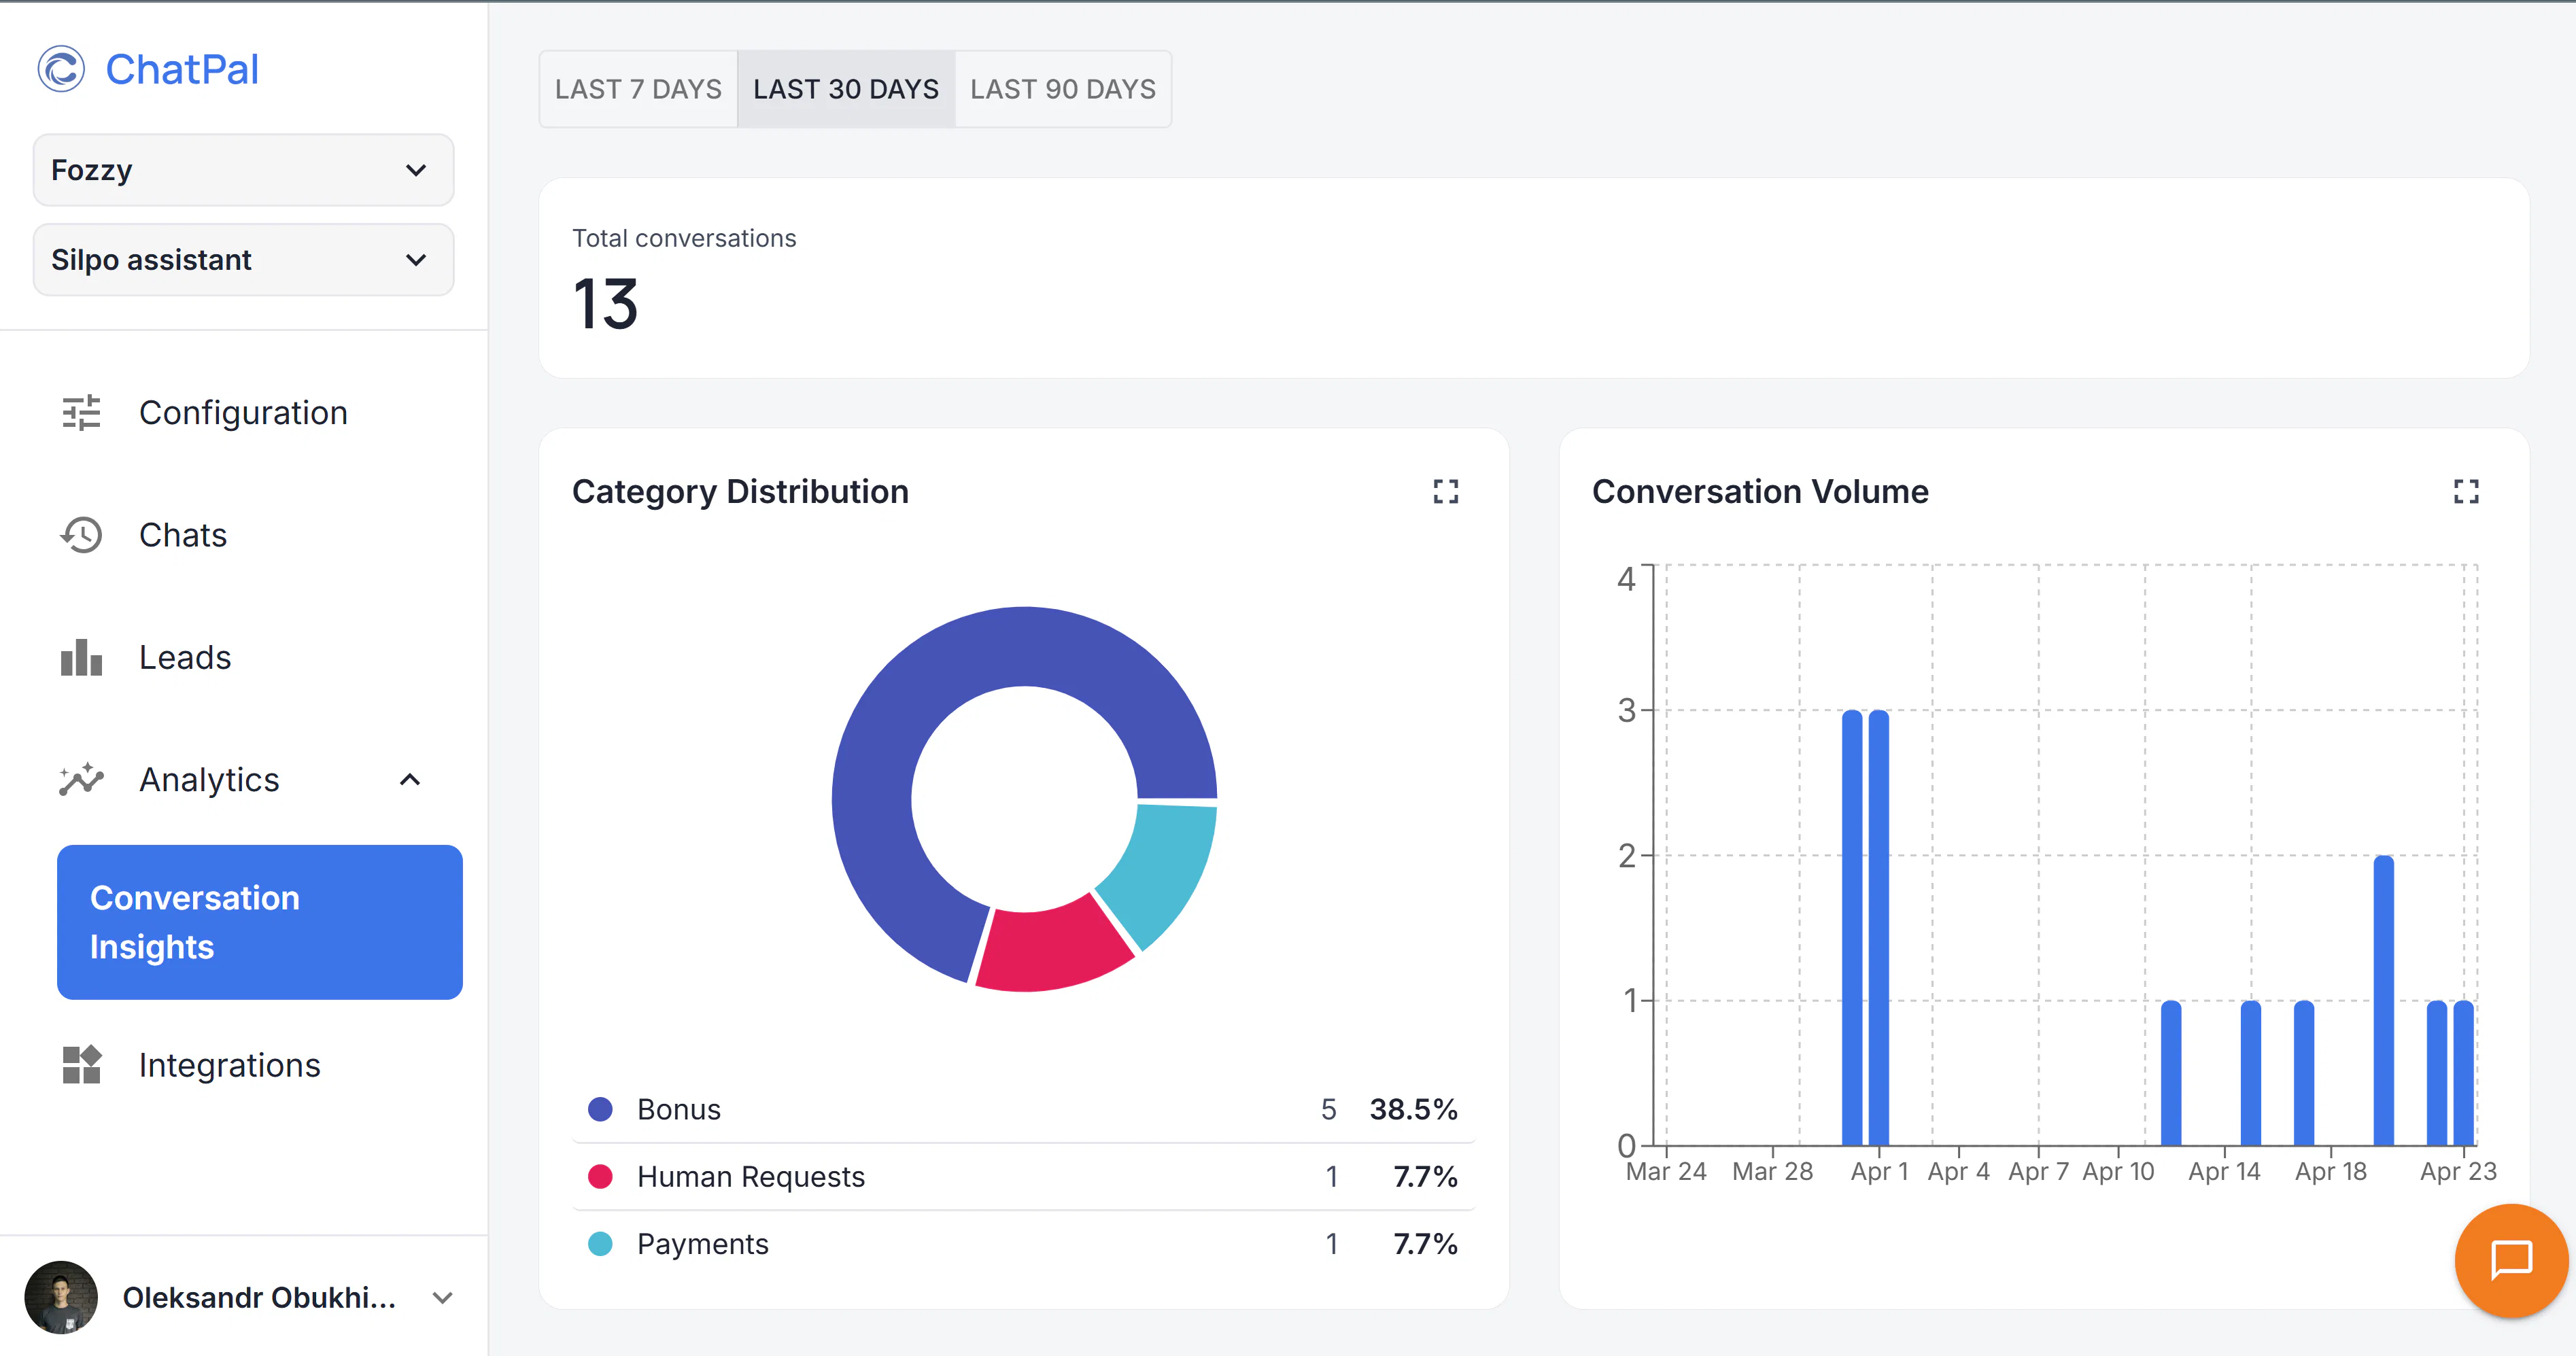2576x1356 pixels.
Task: Click the ChatPal logo icon
Action: (61, 69)
